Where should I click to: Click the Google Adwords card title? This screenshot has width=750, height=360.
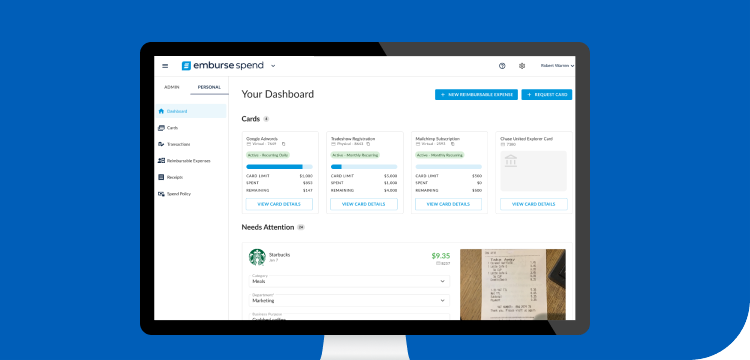pos(262,139)
